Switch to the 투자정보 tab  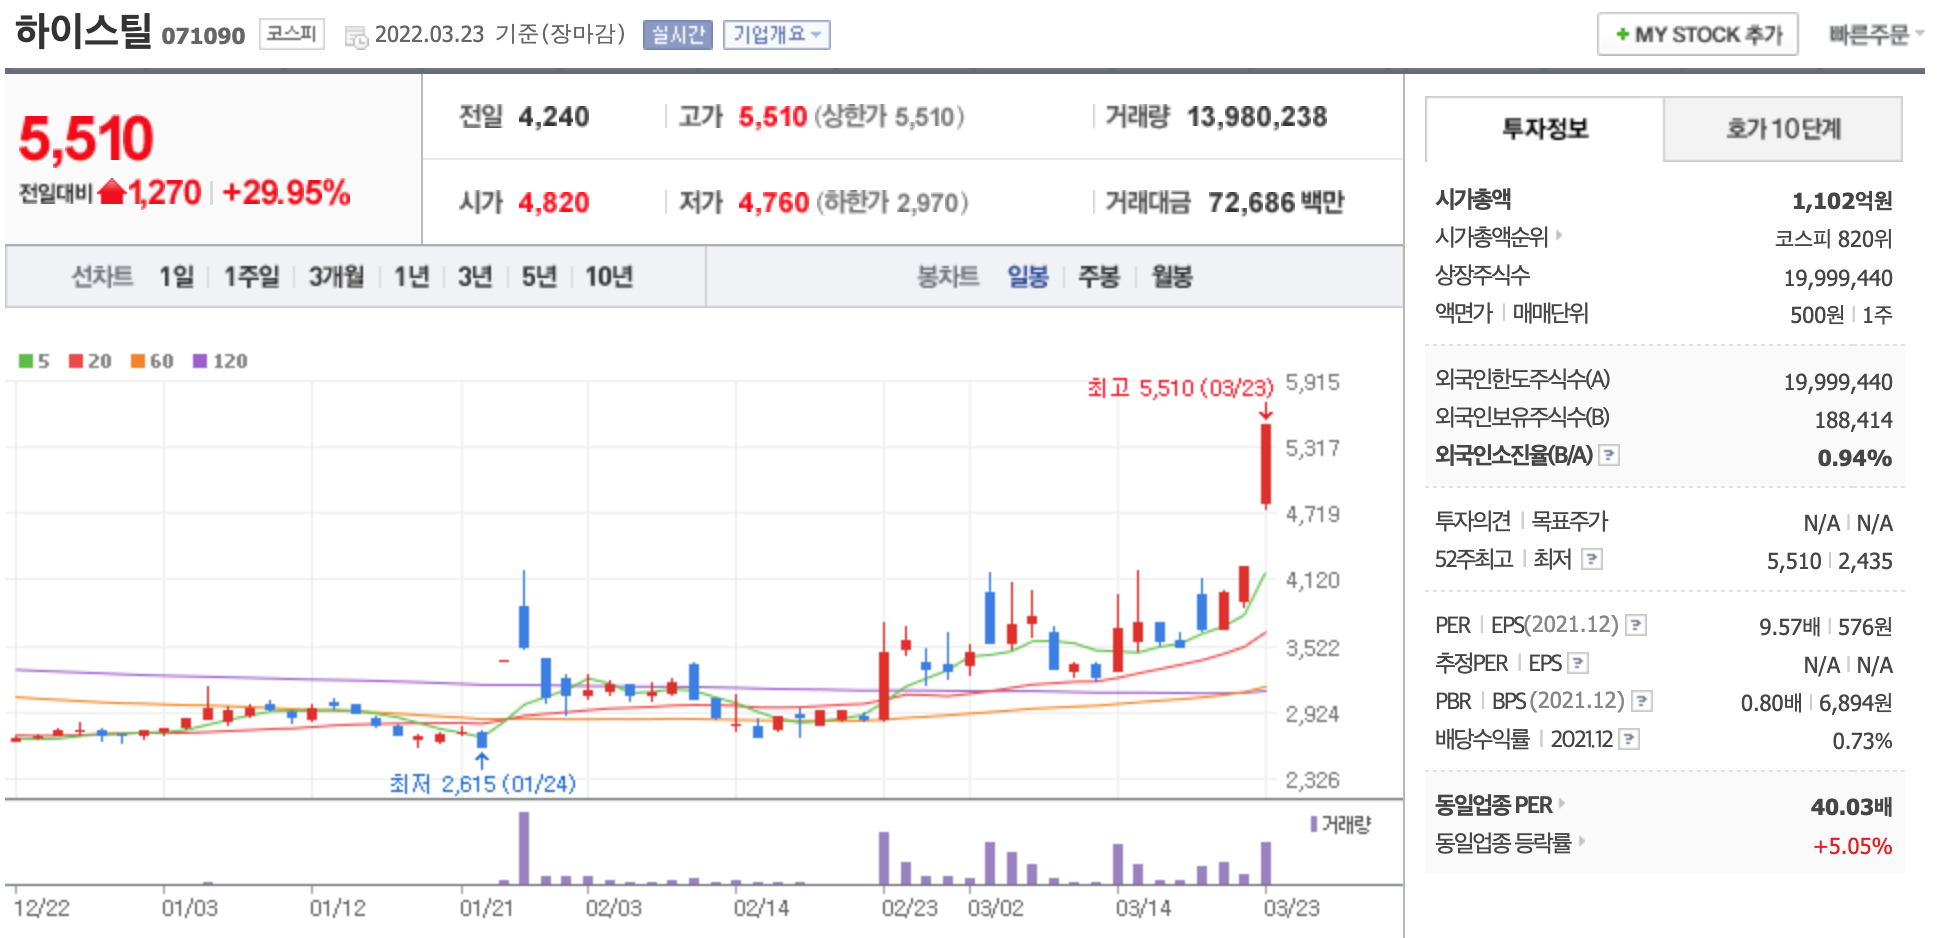click(x=1545, y=129)
